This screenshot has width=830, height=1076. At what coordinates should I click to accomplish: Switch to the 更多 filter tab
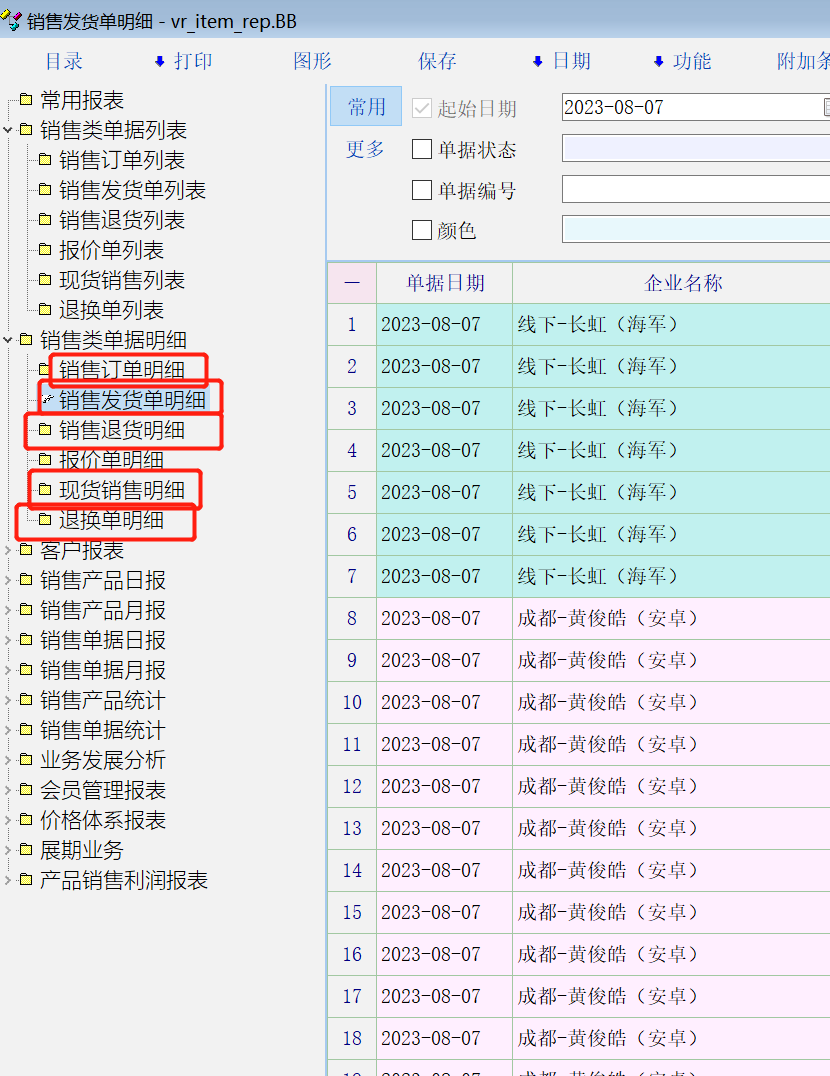[x=365, y=149]
